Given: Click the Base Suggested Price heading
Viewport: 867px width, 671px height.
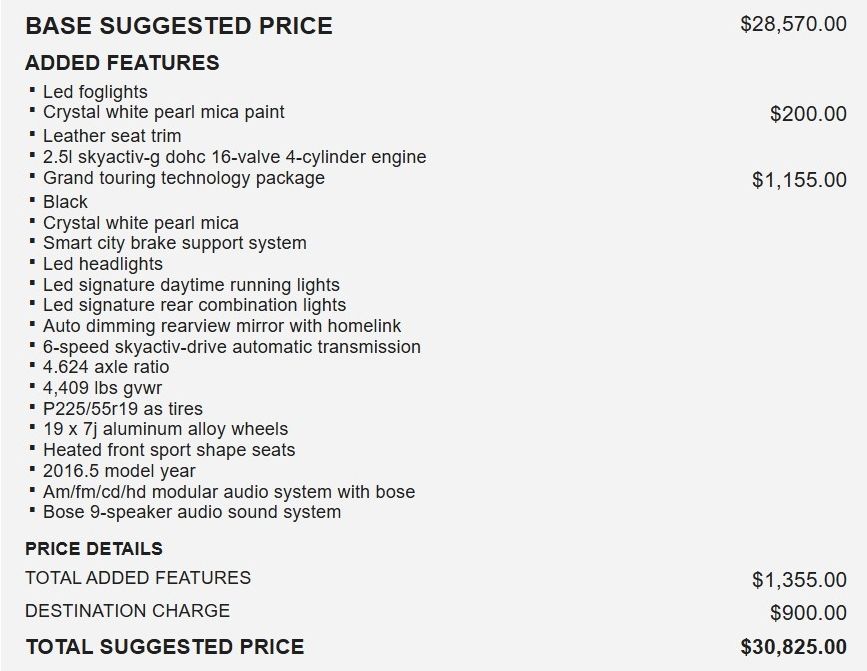Looking at the screenshot, I should click(179, 26).
